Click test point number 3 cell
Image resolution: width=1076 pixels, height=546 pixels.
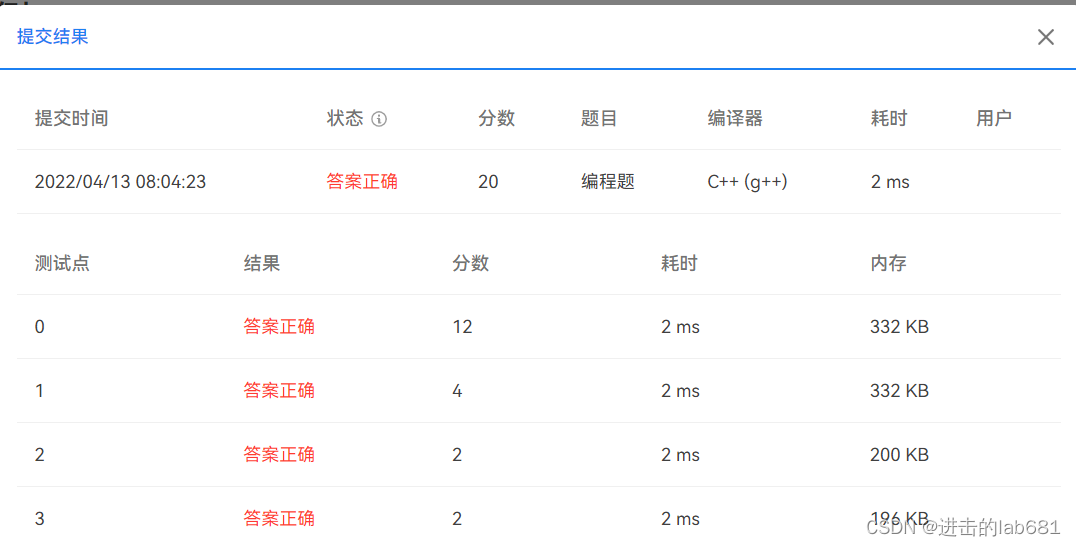[x=39, y=519]
